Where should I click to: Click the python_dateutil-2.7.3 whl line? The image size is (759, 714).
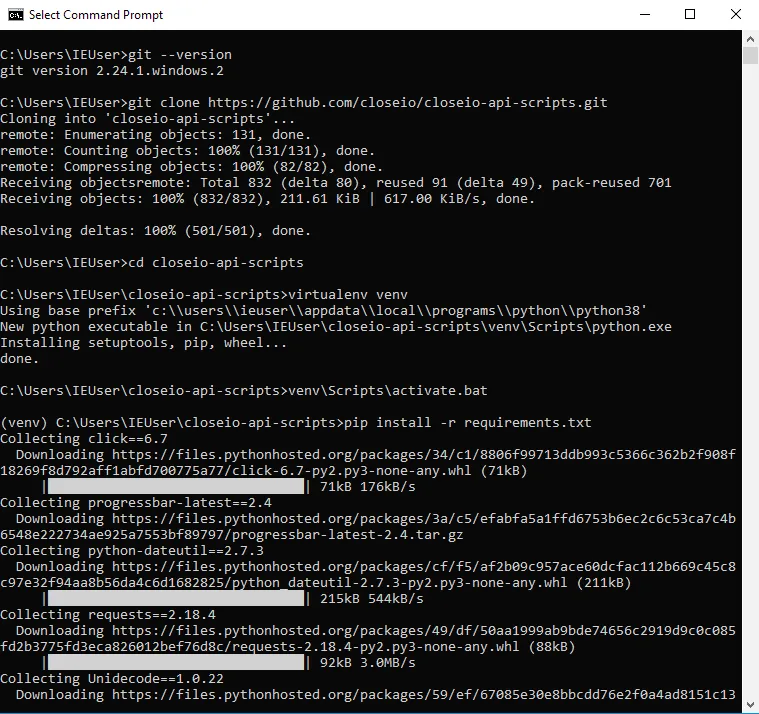click(316, 582)
